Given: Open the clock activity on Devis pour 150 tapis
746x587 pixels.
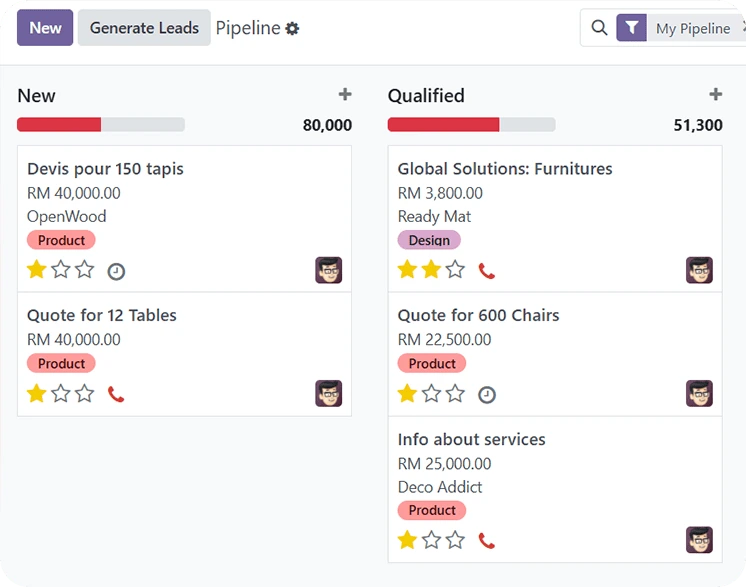Looking at the screenshot, I should (x=116, y=271).
